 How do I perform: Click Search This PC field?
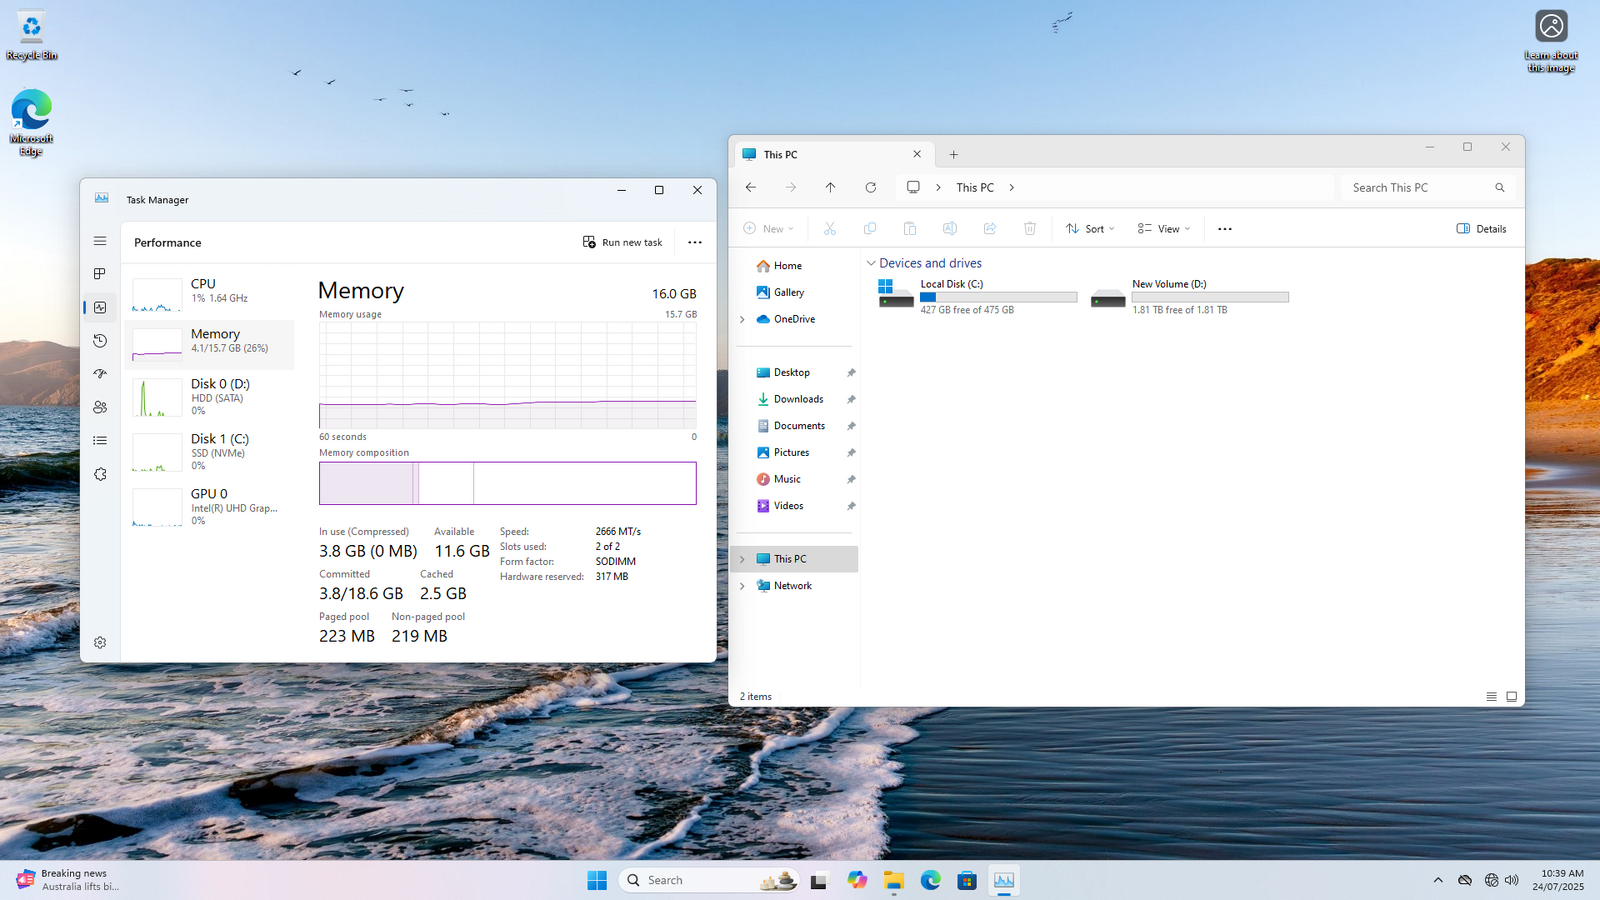click(x=1428, y=187)
